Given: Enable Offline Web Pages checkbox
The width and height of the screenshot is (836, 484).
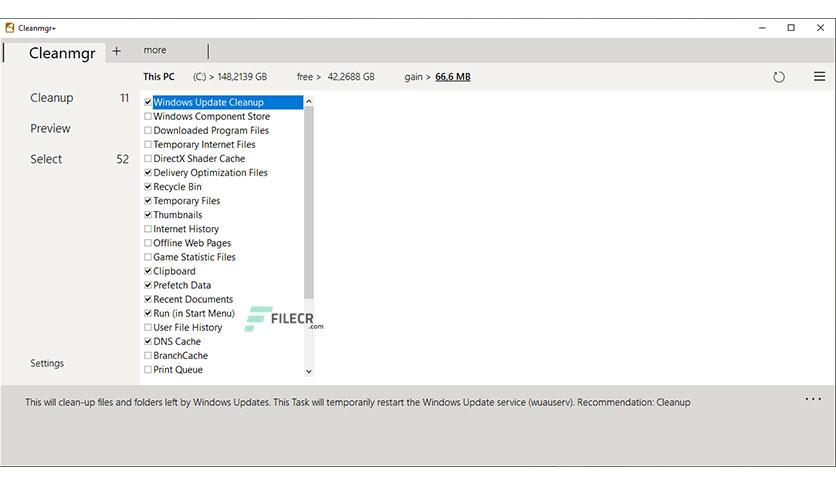Looking at the screenshot, I should pos(148,243).
